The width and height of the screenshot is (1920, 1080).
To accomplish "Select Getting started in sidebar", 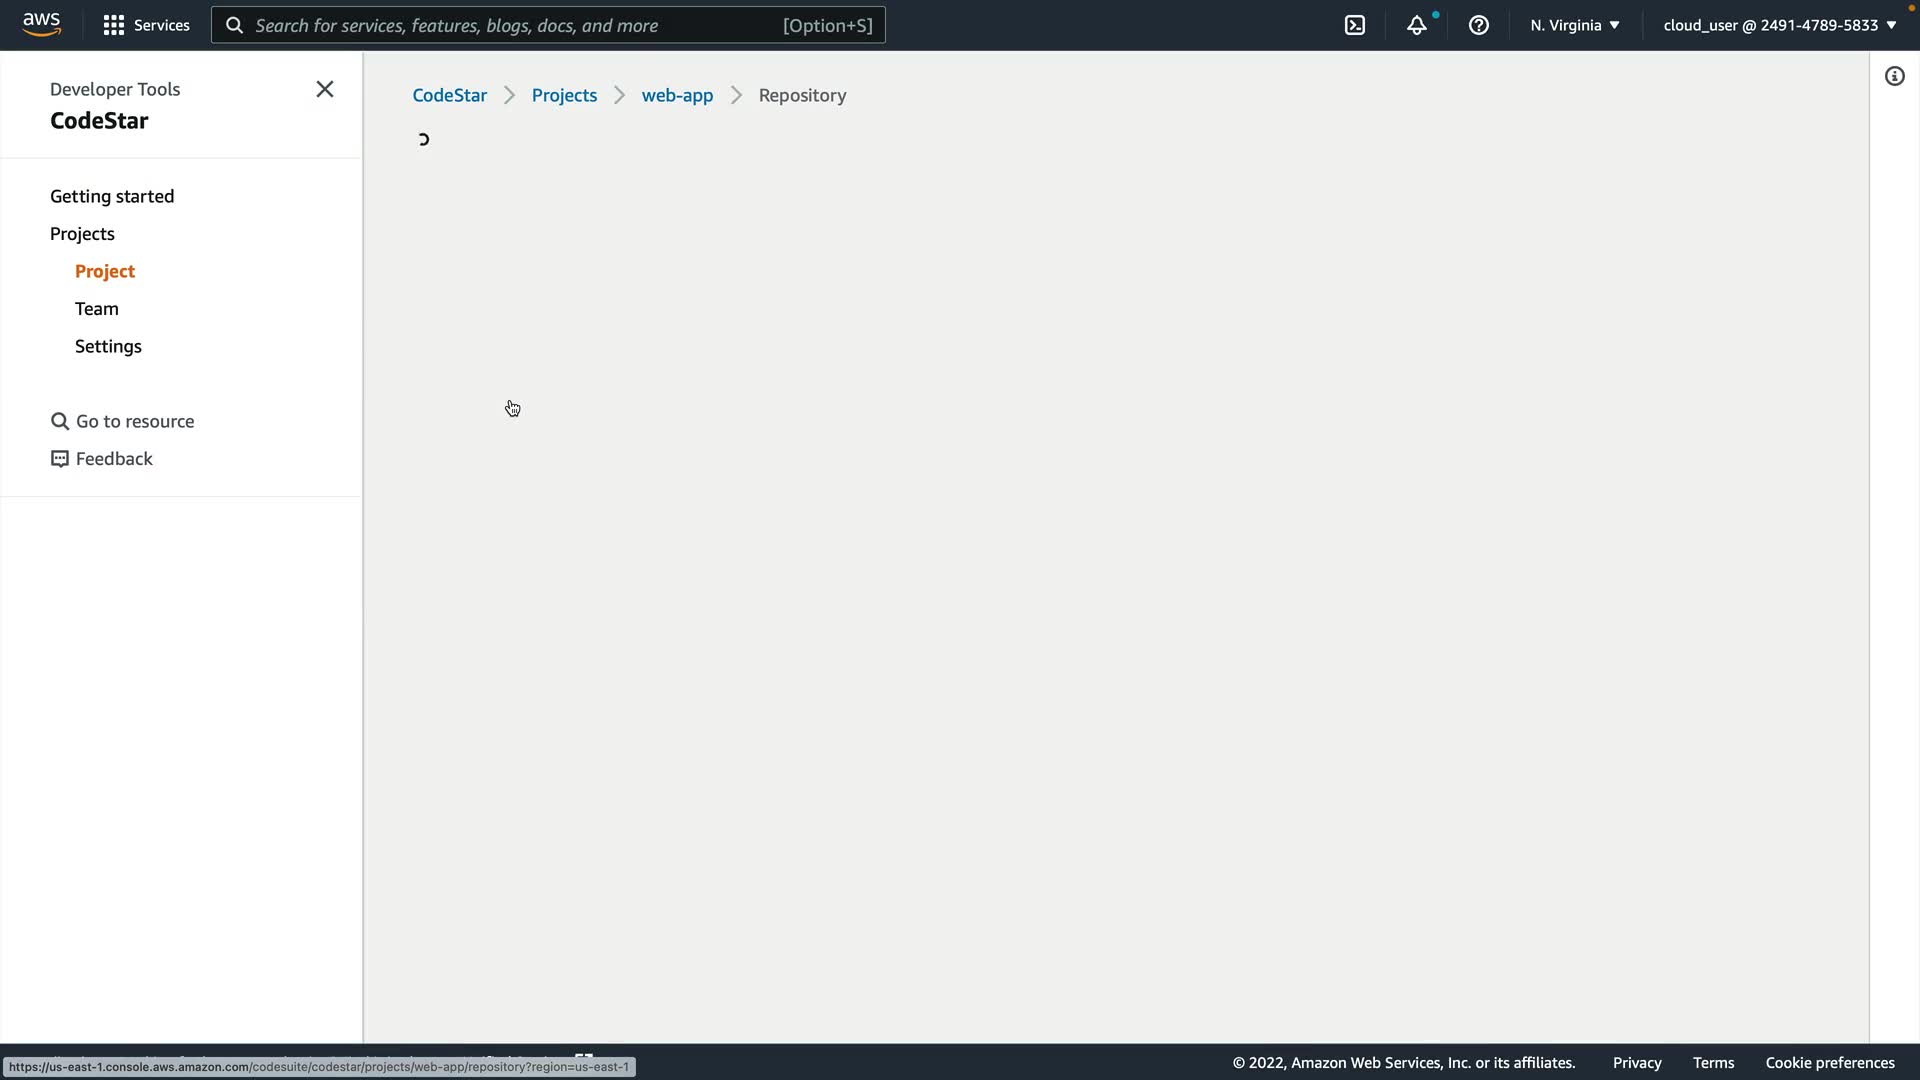I will pyautogui.click(x=112, y=196).
